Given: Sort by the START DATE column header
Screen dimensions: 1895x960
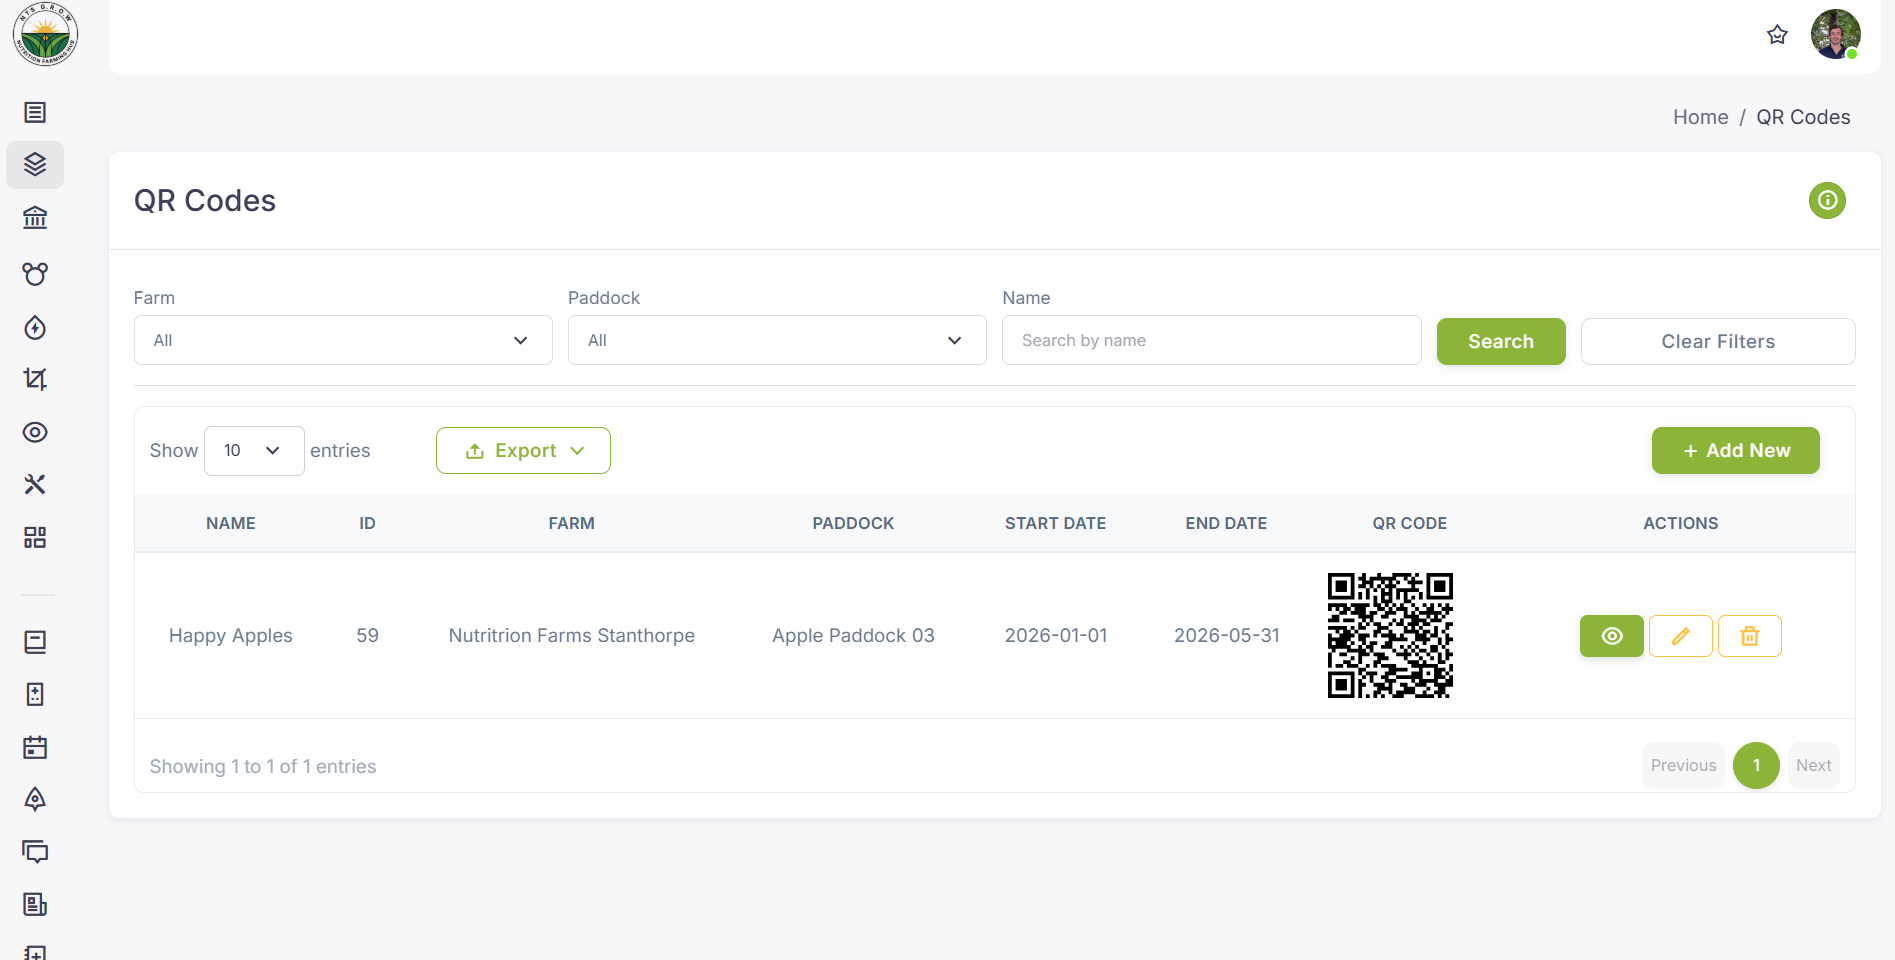Looking at the screenshot, I should pyautogui.click(x=1055, y=523).
